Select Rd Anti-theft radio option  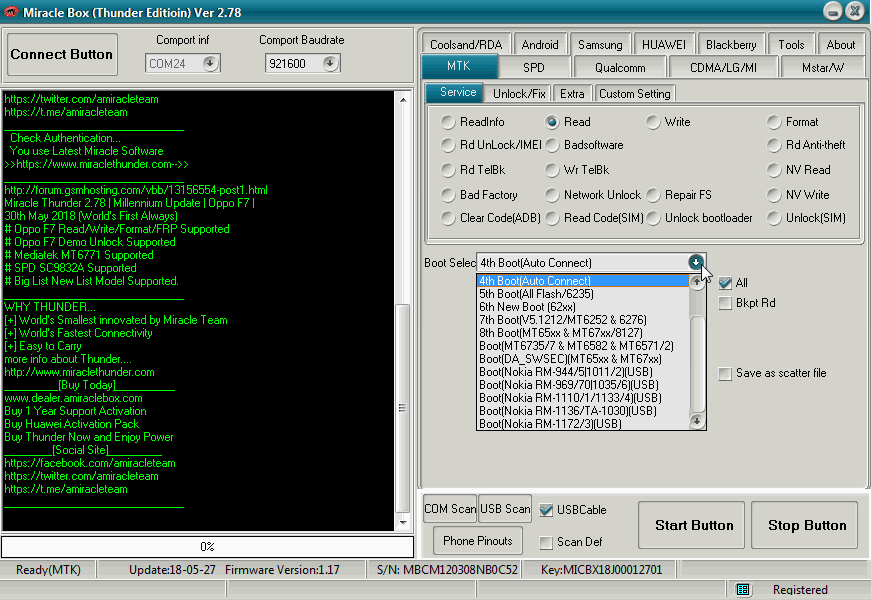pos(774,145)
